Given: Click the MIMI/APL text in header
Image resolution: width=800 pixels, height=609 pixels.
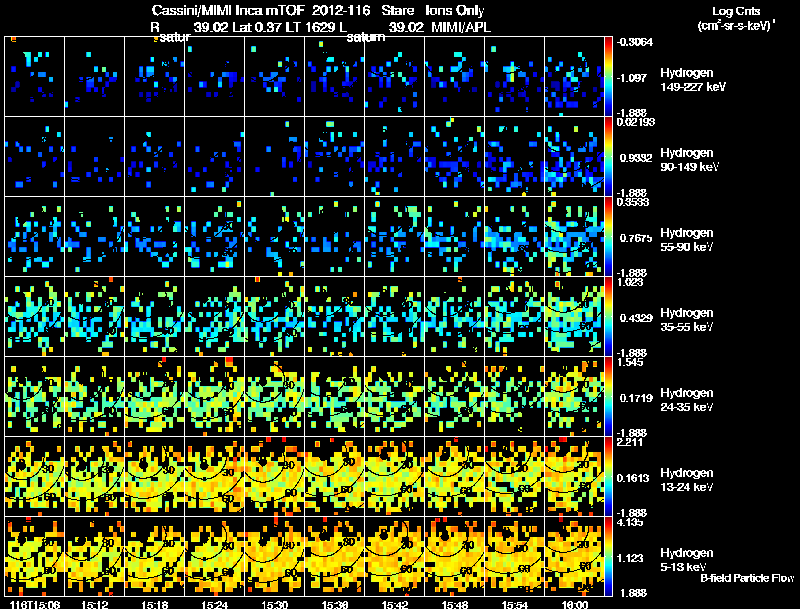Looking at the screenshot, I should 461,27.
